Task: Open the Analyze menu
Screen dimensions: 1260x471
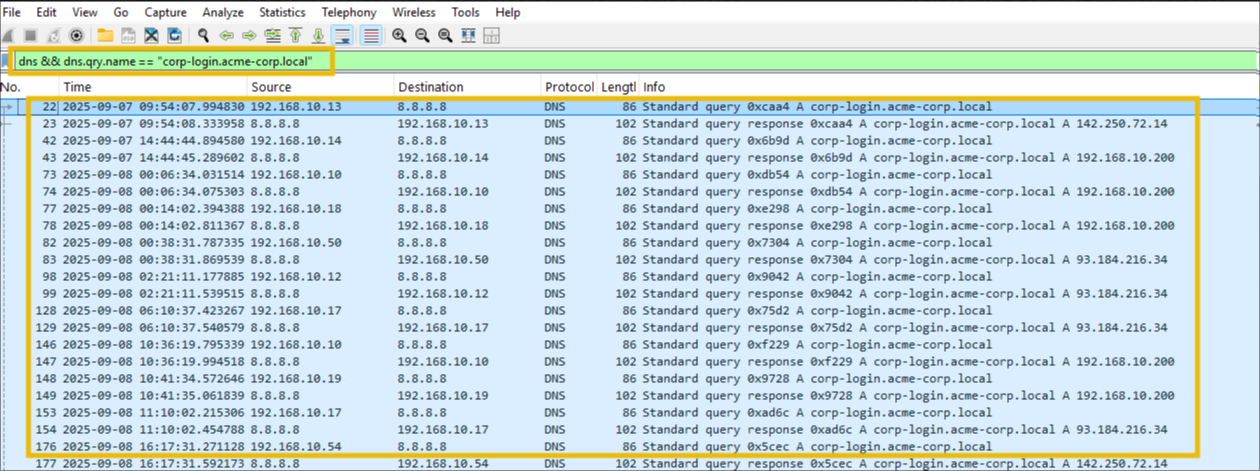Action: [x=223, y=12]
